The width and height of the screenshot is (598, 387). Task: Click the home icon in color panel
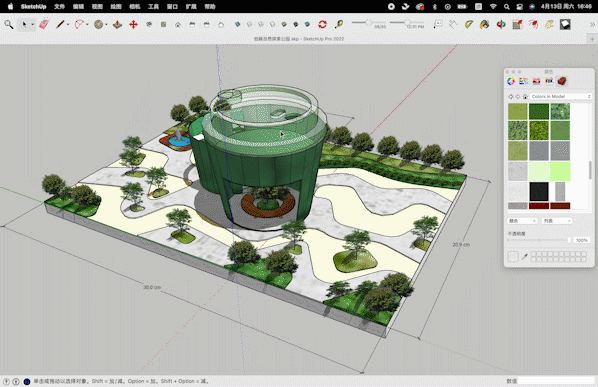[x=525, y=97]
